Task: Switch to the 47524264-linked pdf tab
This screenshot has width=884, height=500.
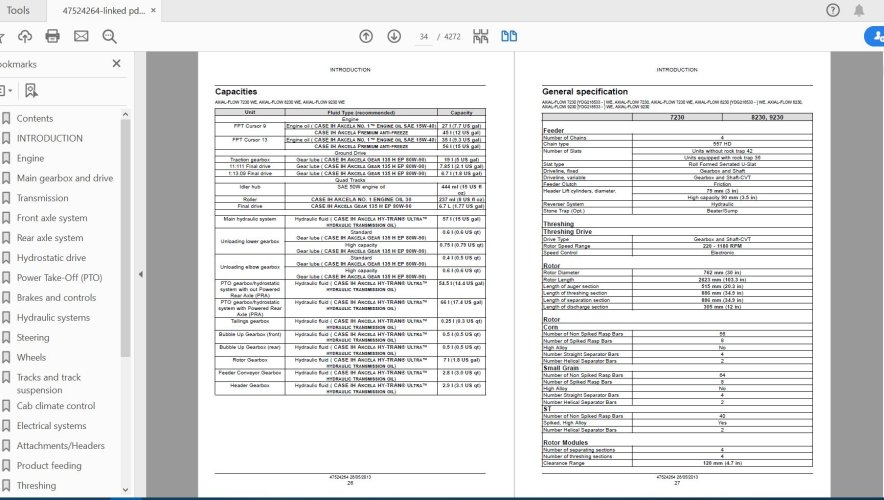Action: point(103,10)
